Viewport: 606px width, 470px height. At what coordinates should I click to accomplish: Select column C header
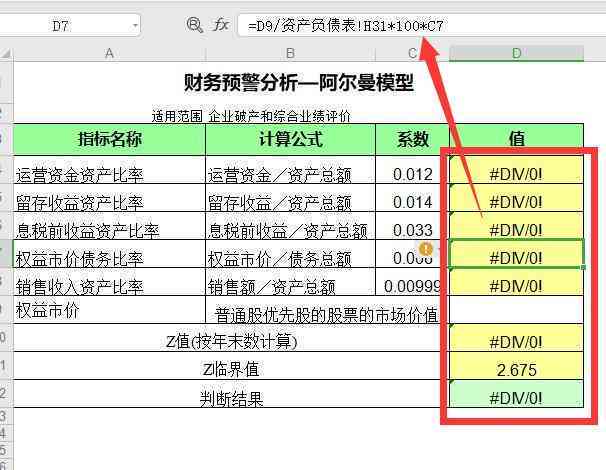pos(412,53)
